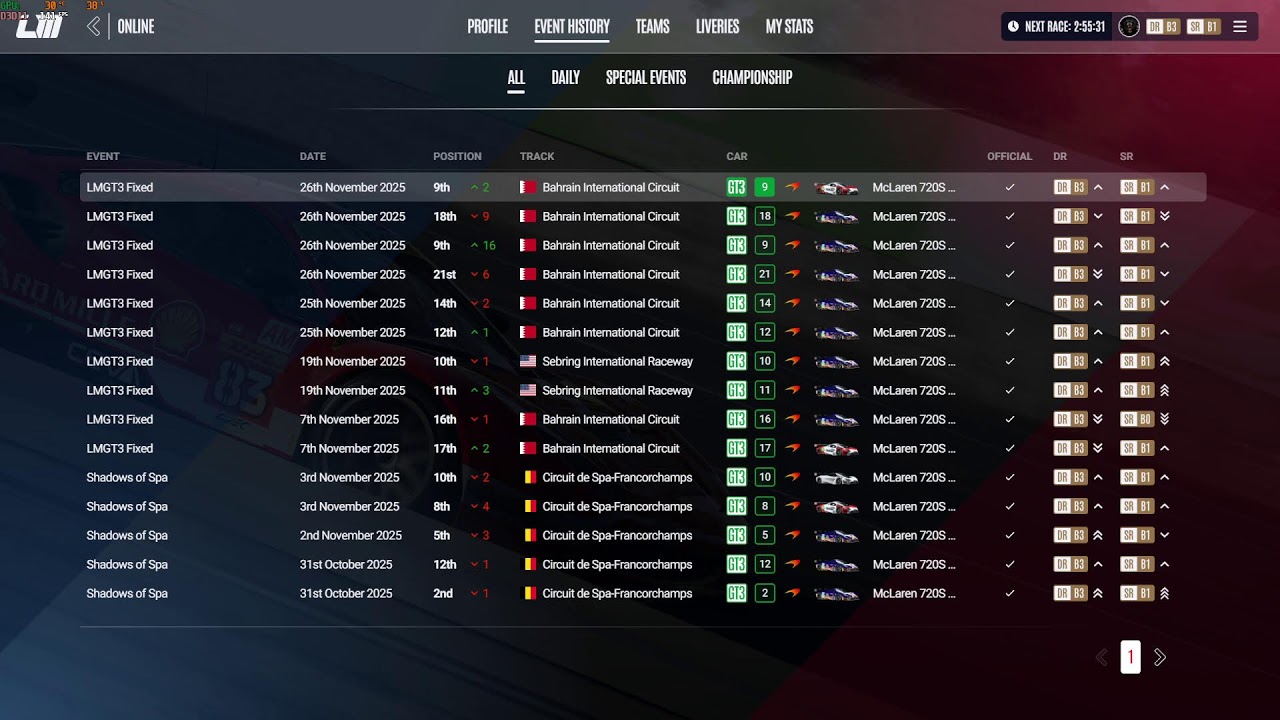This screenshot has height=720, width=1280.
Task: Click car livery thumbnail in 17th place row
Action: point(836,448)
